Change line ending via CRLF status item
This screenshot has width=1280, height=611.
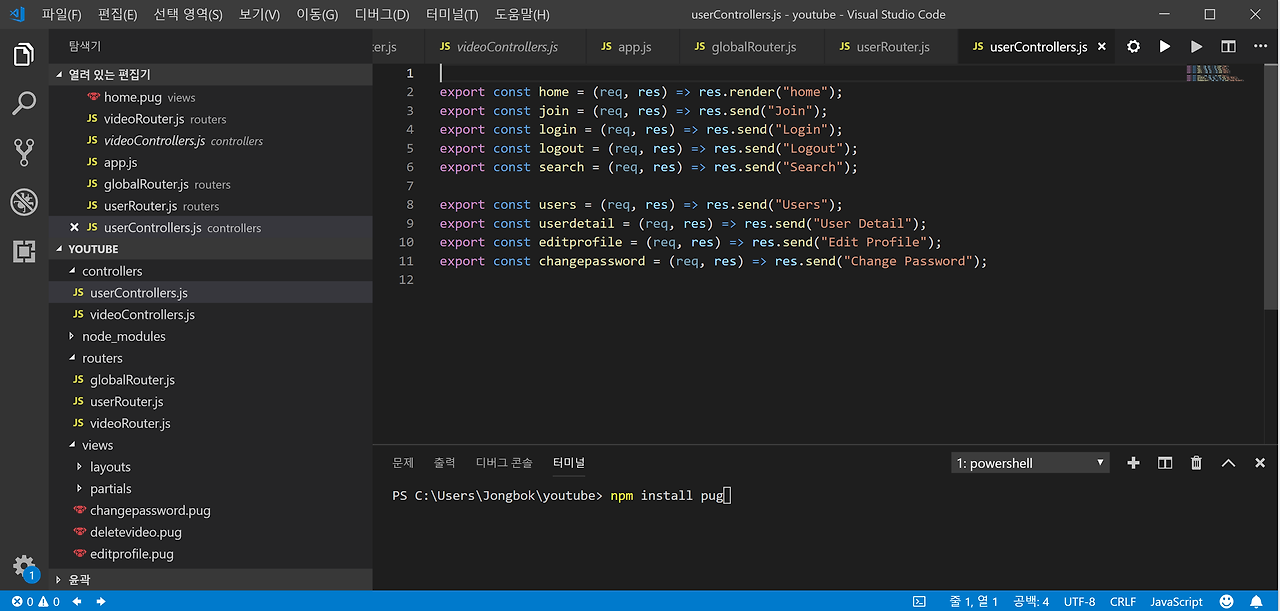1122,602
